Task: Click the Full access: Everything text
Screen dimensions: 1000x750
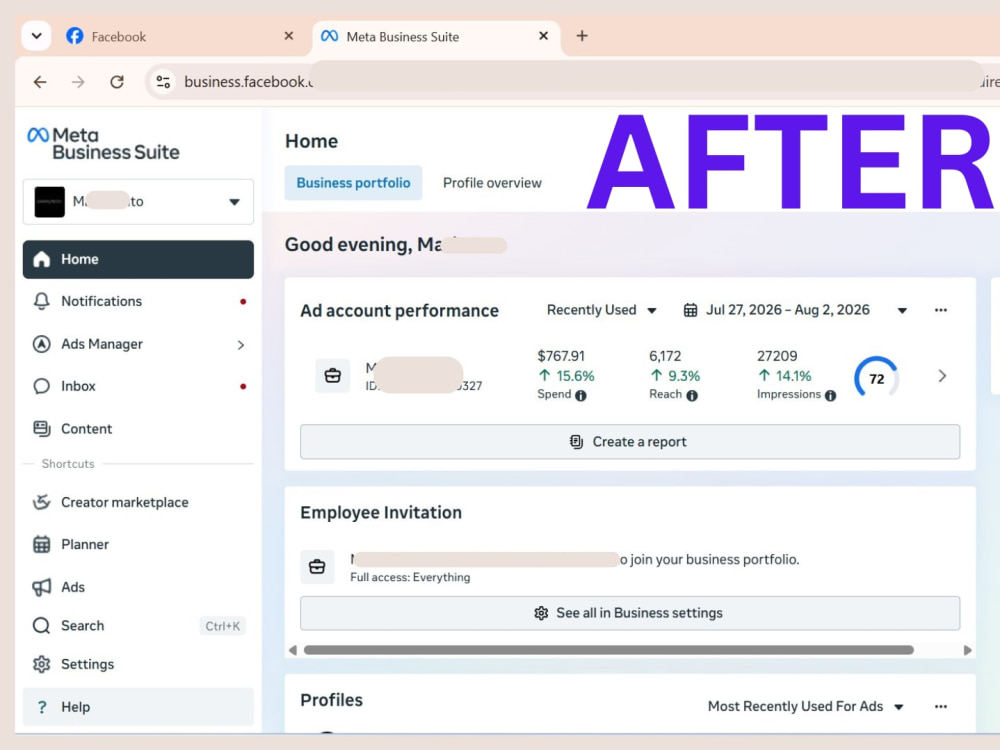Action: 410,577
